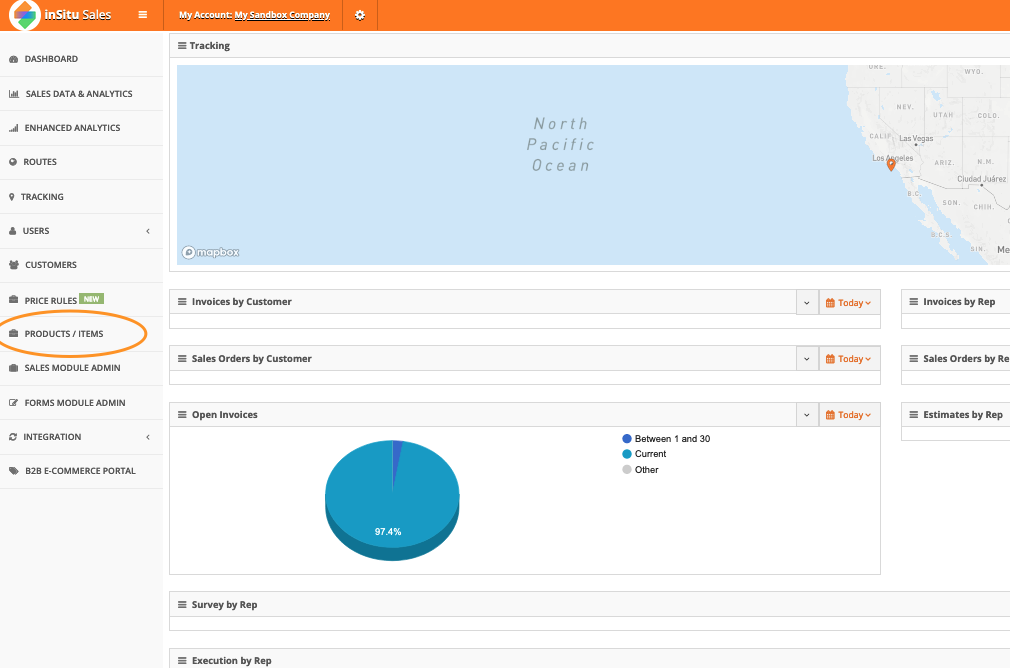Viewport: 1010px width, 668px height.
Task: Click the Open Invoices panel menu icon
Action: point(182,415)
